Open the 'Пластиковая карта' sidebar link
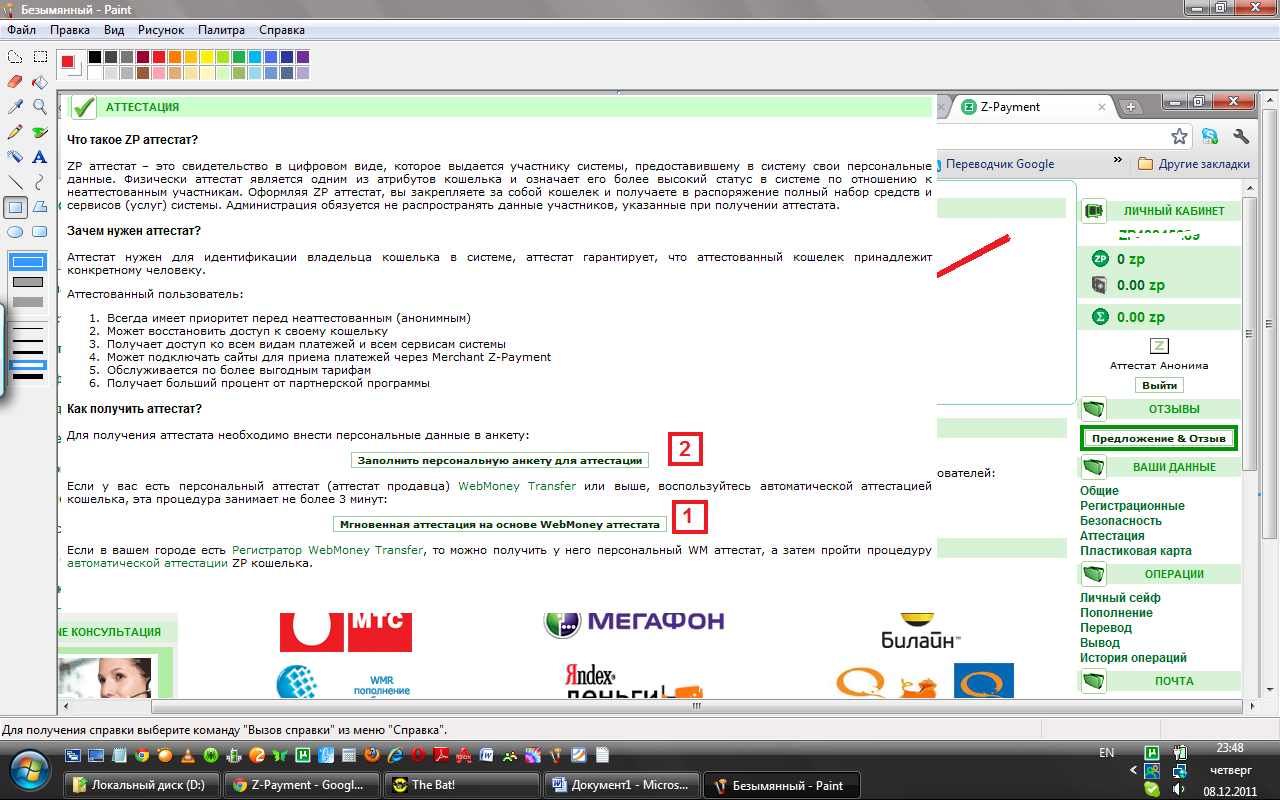This screenshot has width=1280, height=800. click(1136, 551)
